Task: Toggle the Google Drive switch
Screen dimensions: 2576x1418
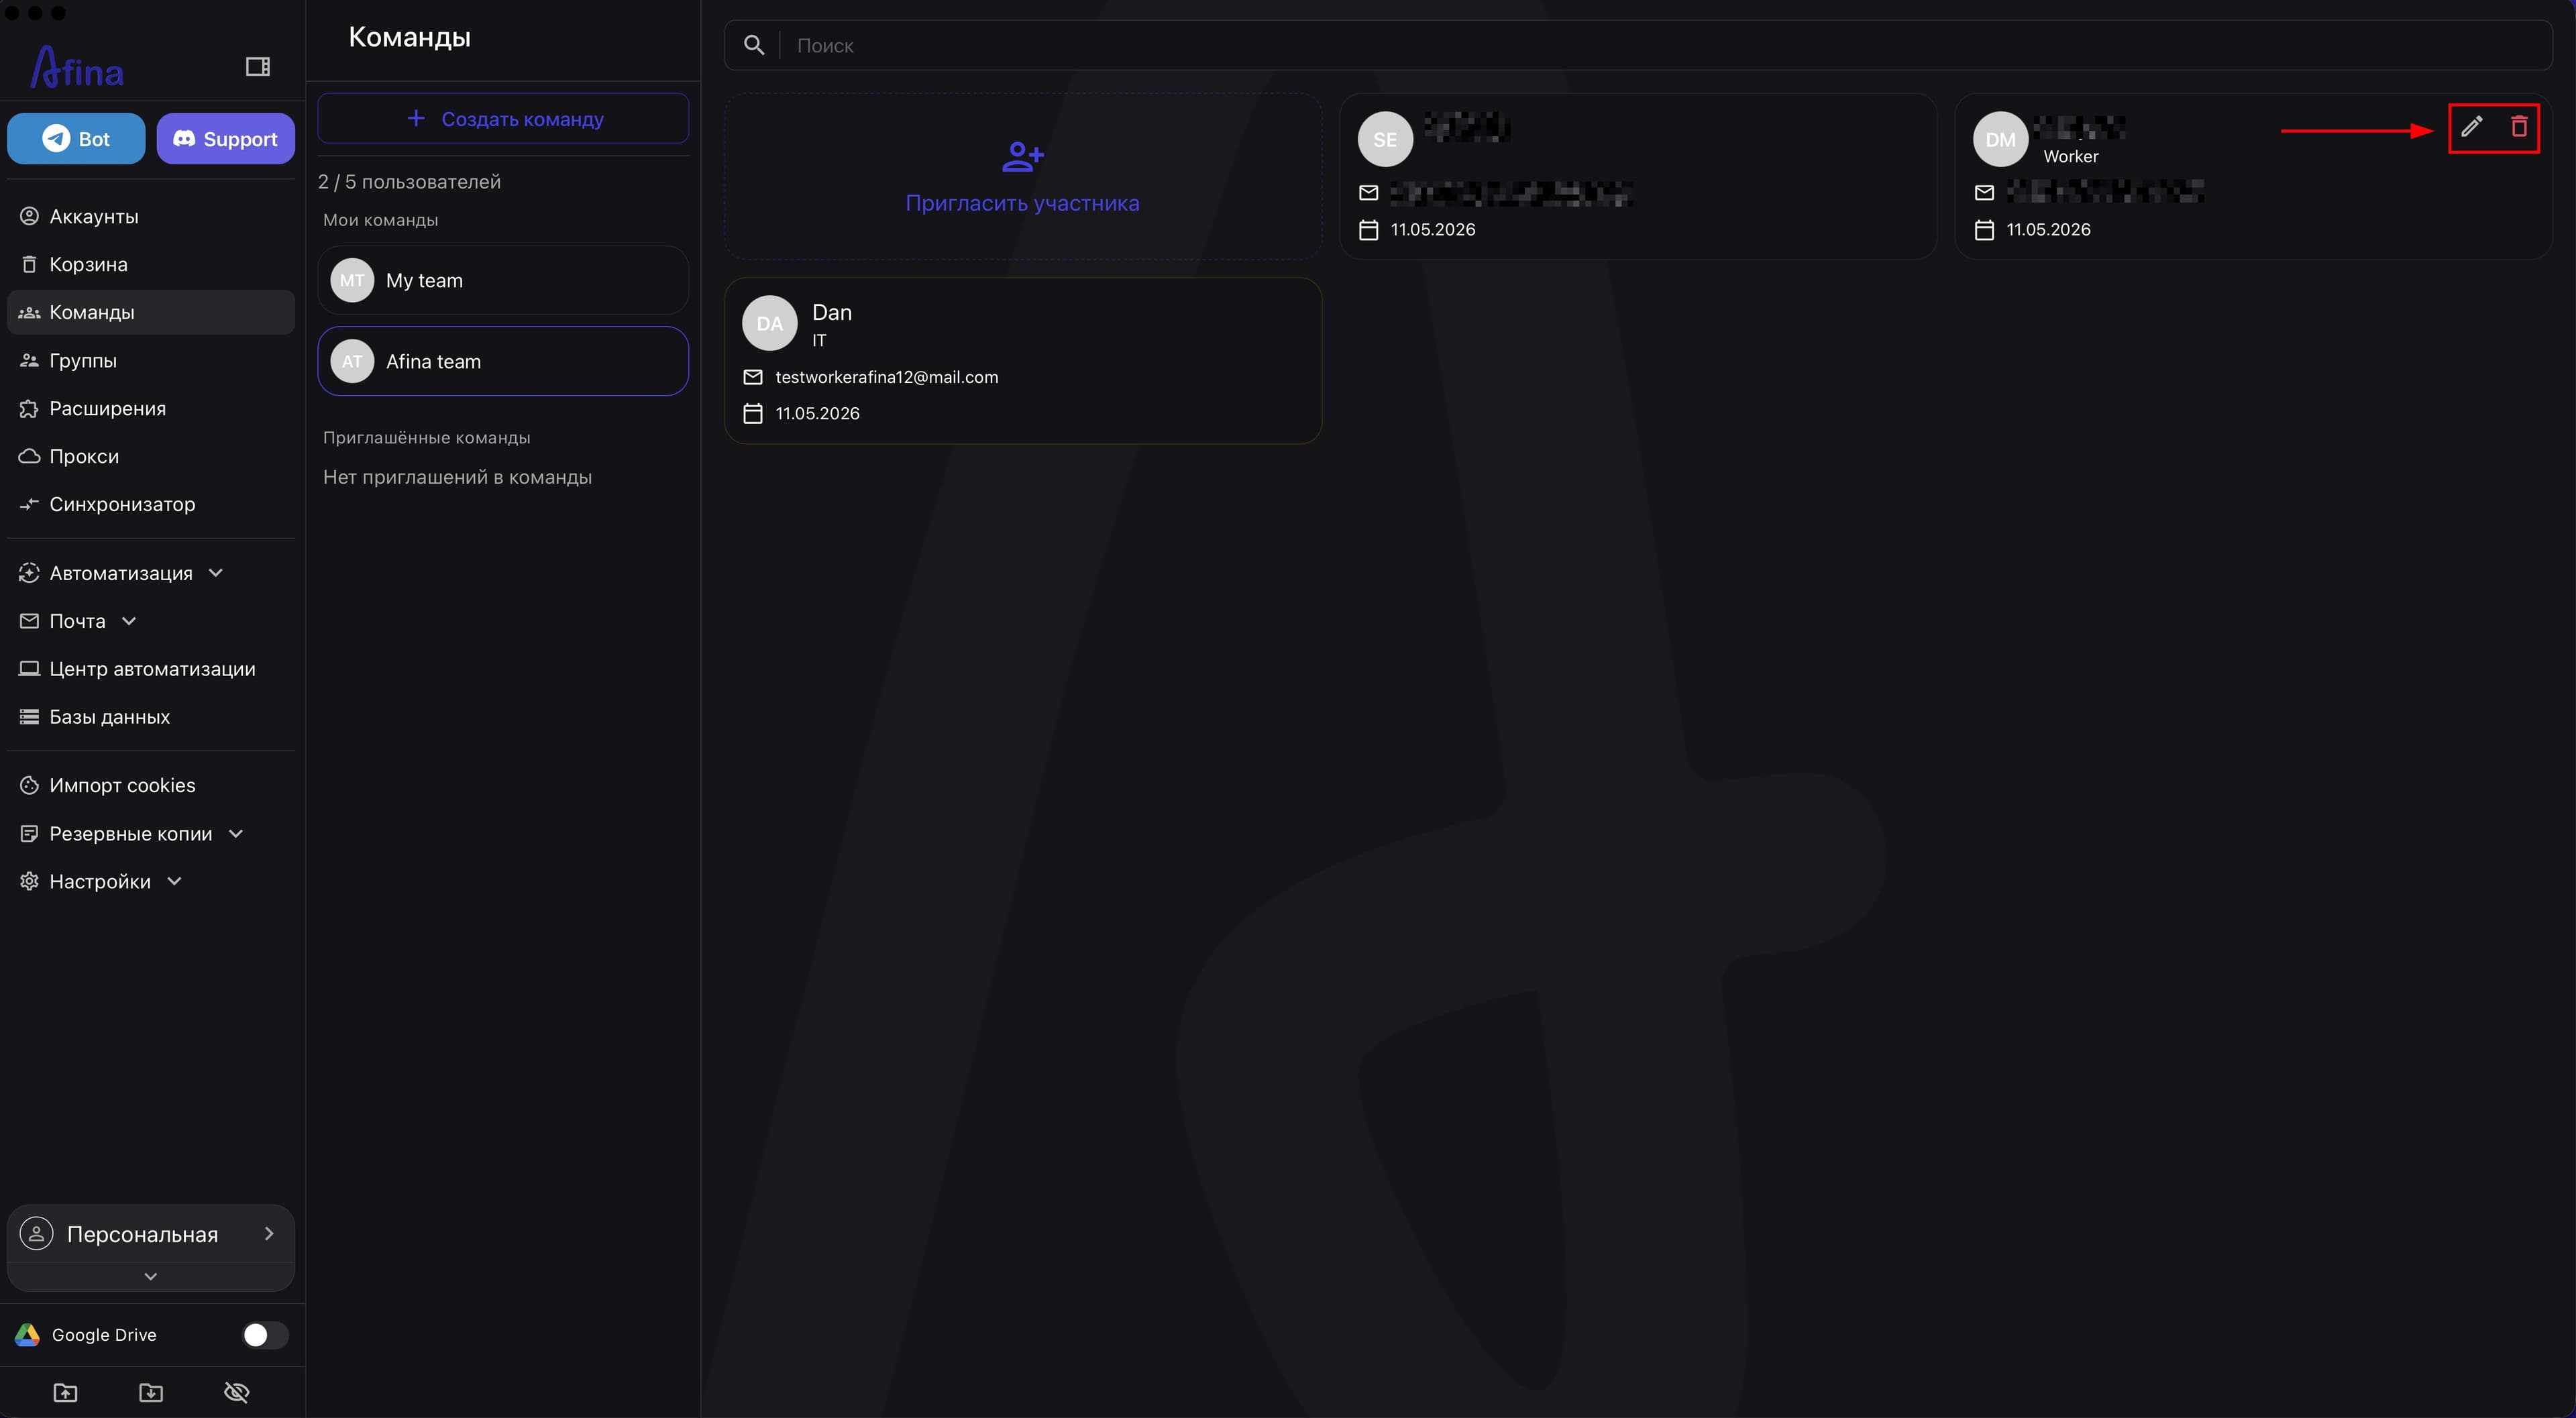Action: pyautogui.click(x=265, y=1335)
